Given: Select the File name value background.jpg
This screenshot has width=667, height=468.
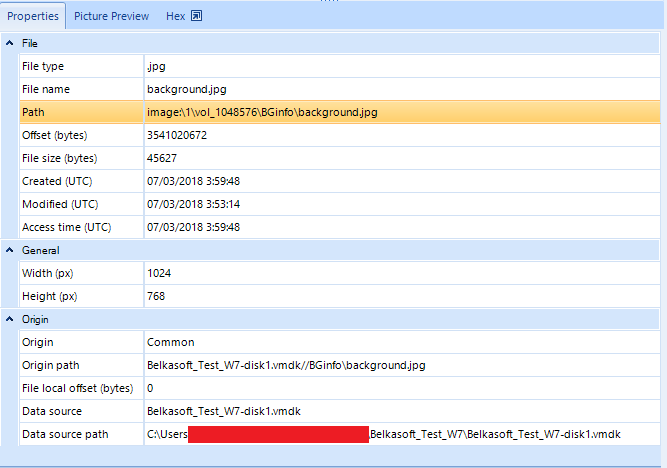Looking at the screenshot, I should click(189, 89).
